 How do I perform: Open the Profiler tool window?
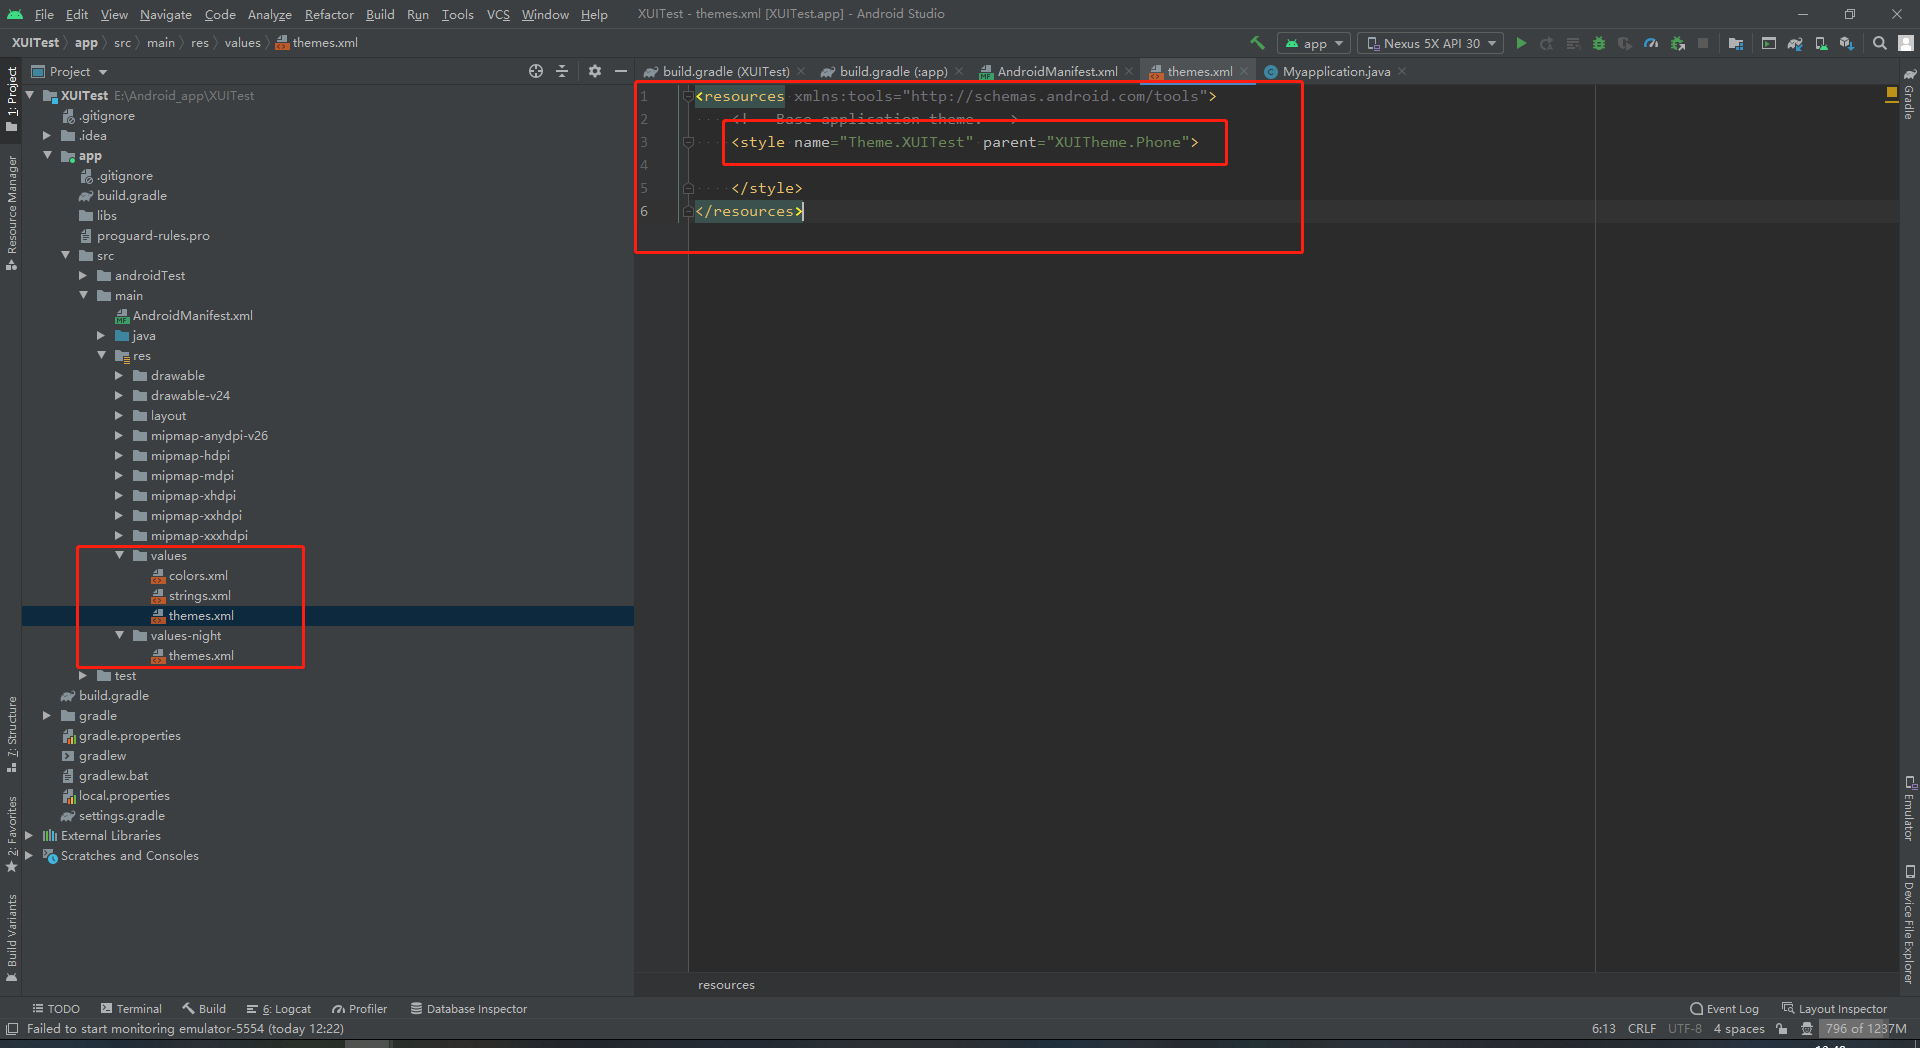[359, 1008]
